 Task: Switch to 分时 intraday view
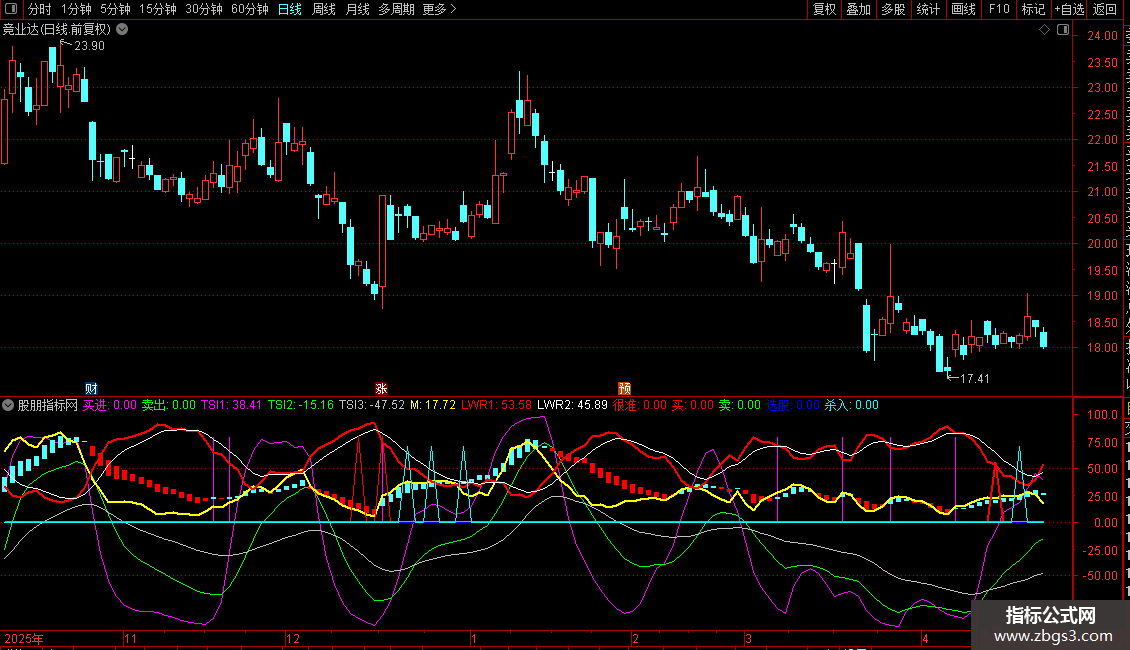click(x=39, y=9)
